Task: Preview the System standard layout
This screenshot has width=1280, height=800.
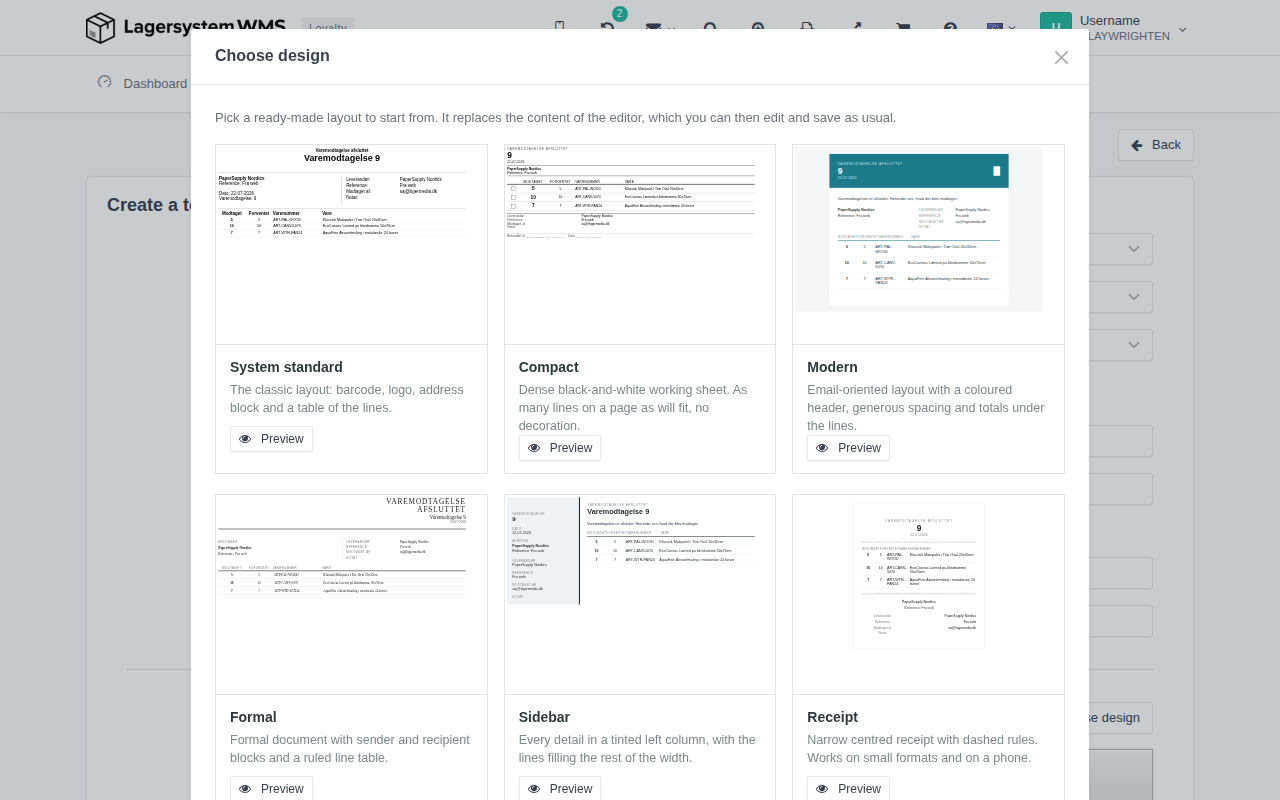Action: coord(271,439)
